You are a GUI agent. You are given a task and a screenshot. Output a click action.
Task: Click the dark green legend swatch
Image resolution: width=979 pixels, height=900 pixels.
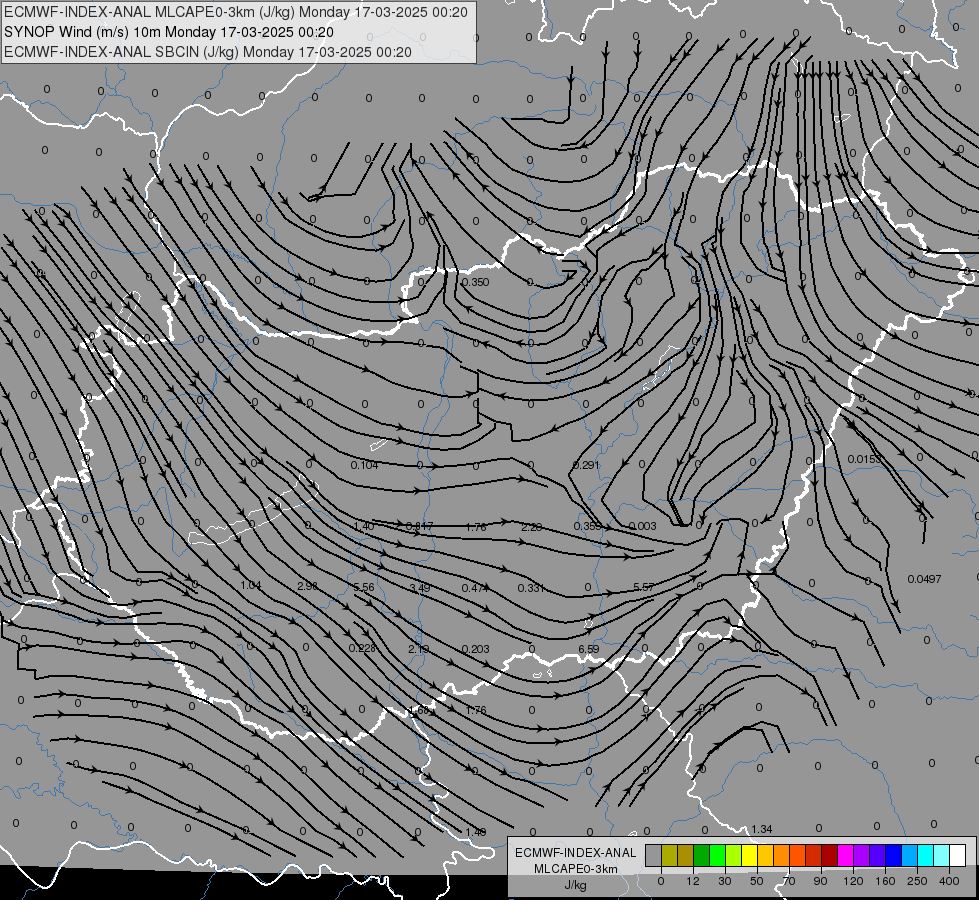pyautogui.click(x=702, y=855)
